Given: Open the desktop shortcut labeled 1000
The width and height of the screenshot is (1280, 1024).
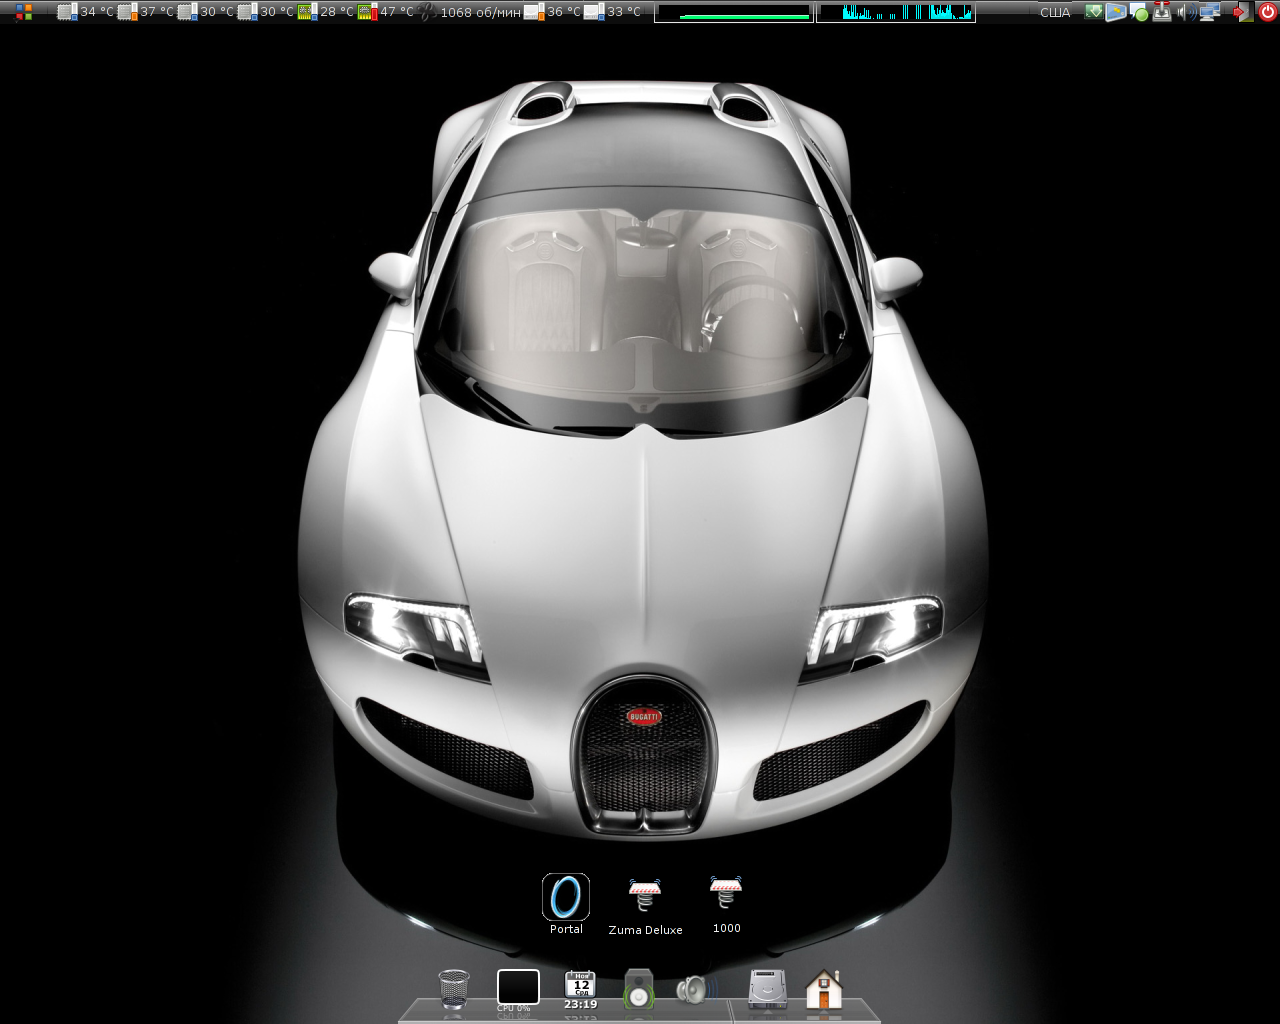Looking at the screenshot, I should pyautogui.click(x=726, y=903).
